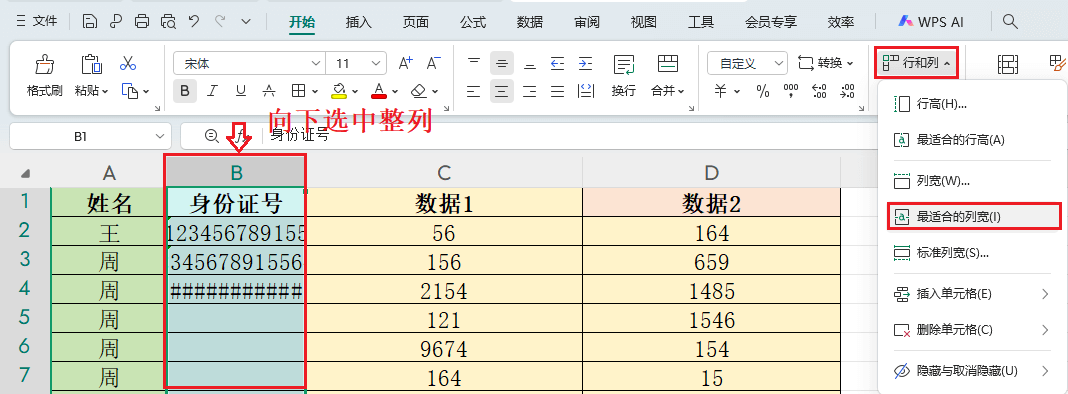Open the font size 11 dropdown

(x=376, y=63)
